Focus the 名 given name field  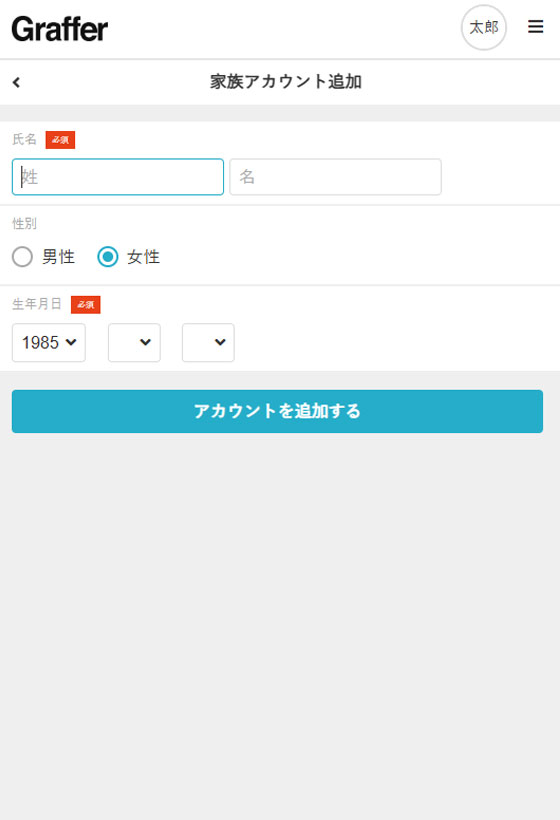pos(335,177)
